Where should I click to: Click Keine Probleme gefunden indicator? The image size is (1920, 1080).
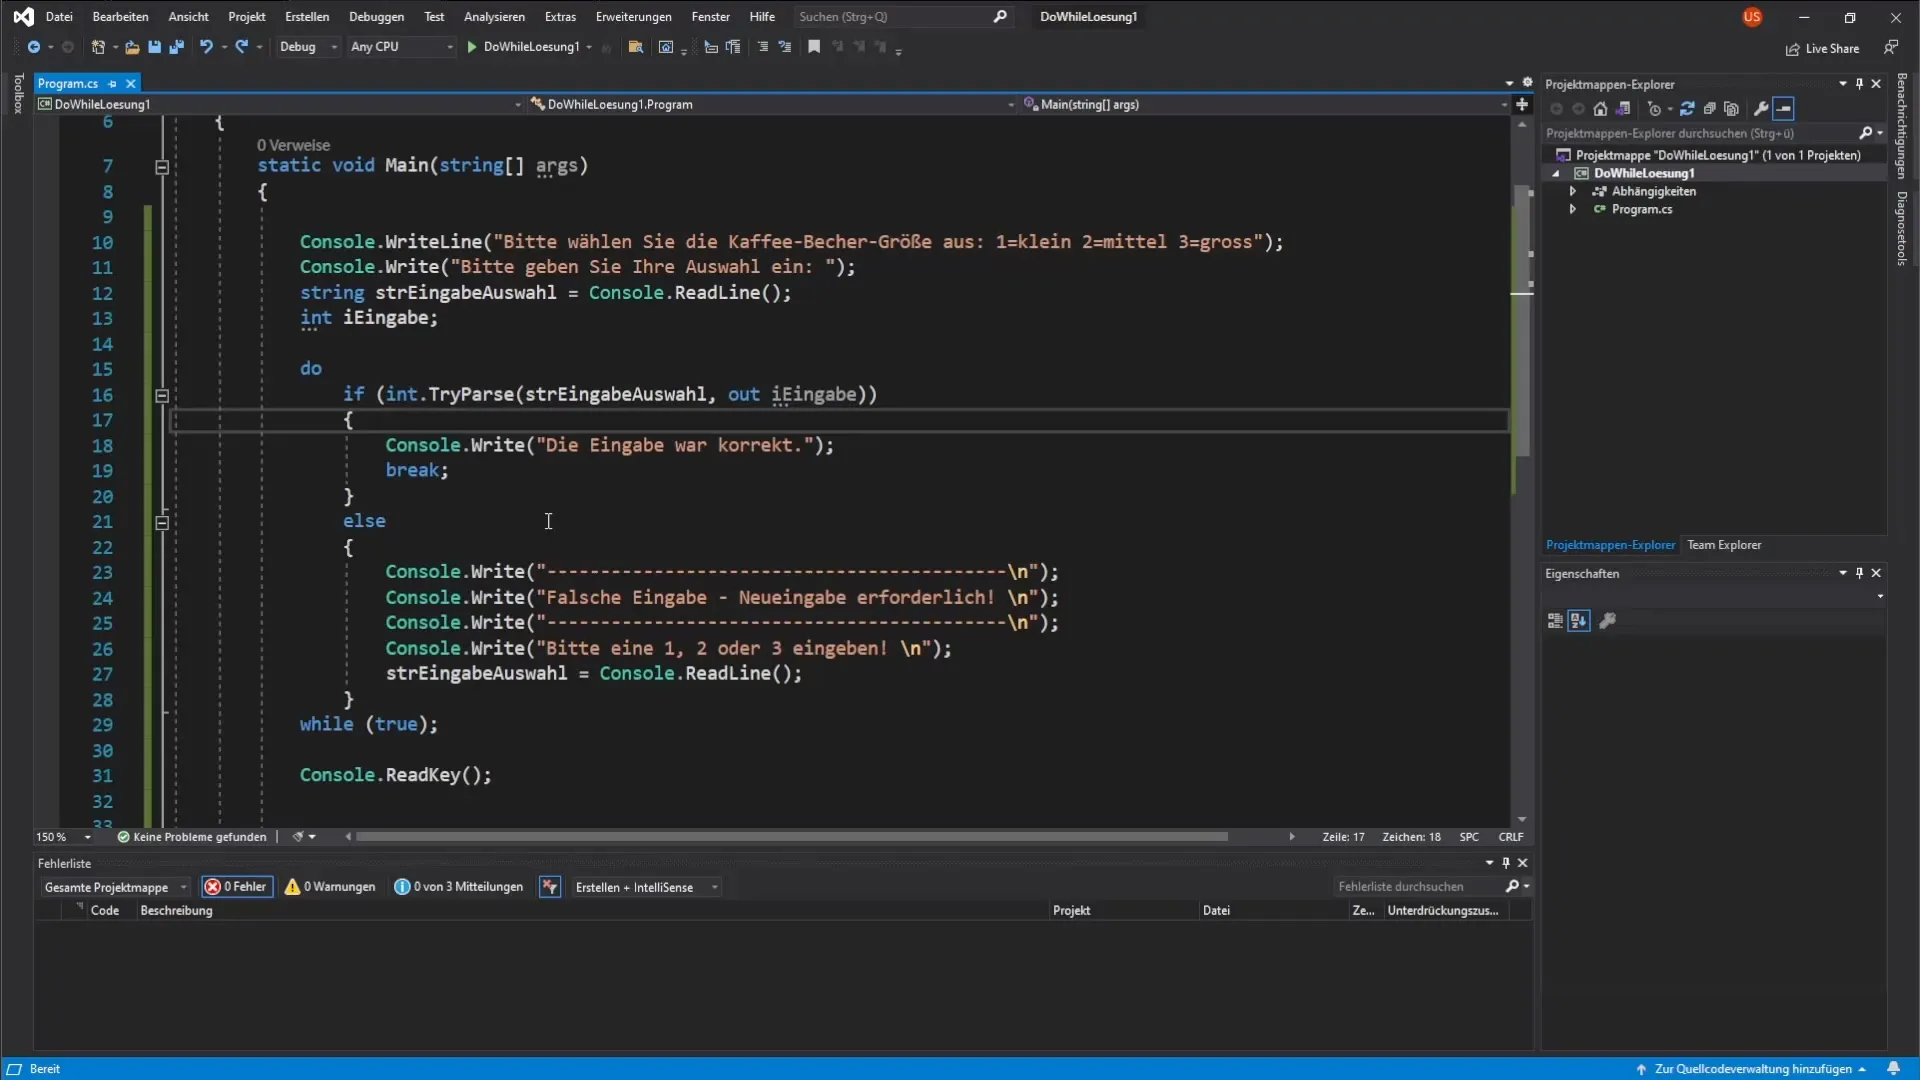click(192, 837)
